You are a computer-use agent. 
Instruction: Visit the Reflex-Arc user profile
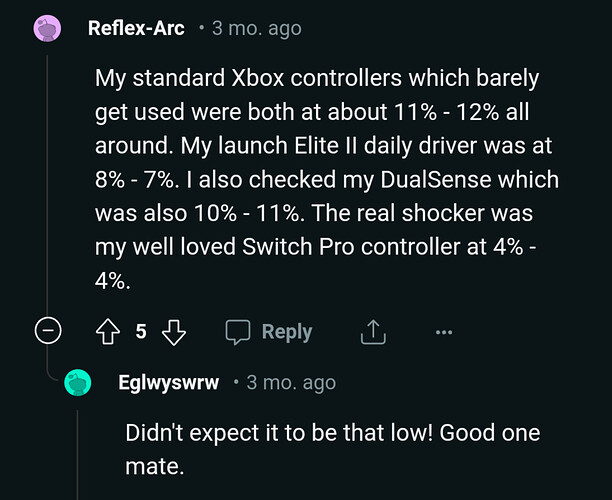point(136,28)
